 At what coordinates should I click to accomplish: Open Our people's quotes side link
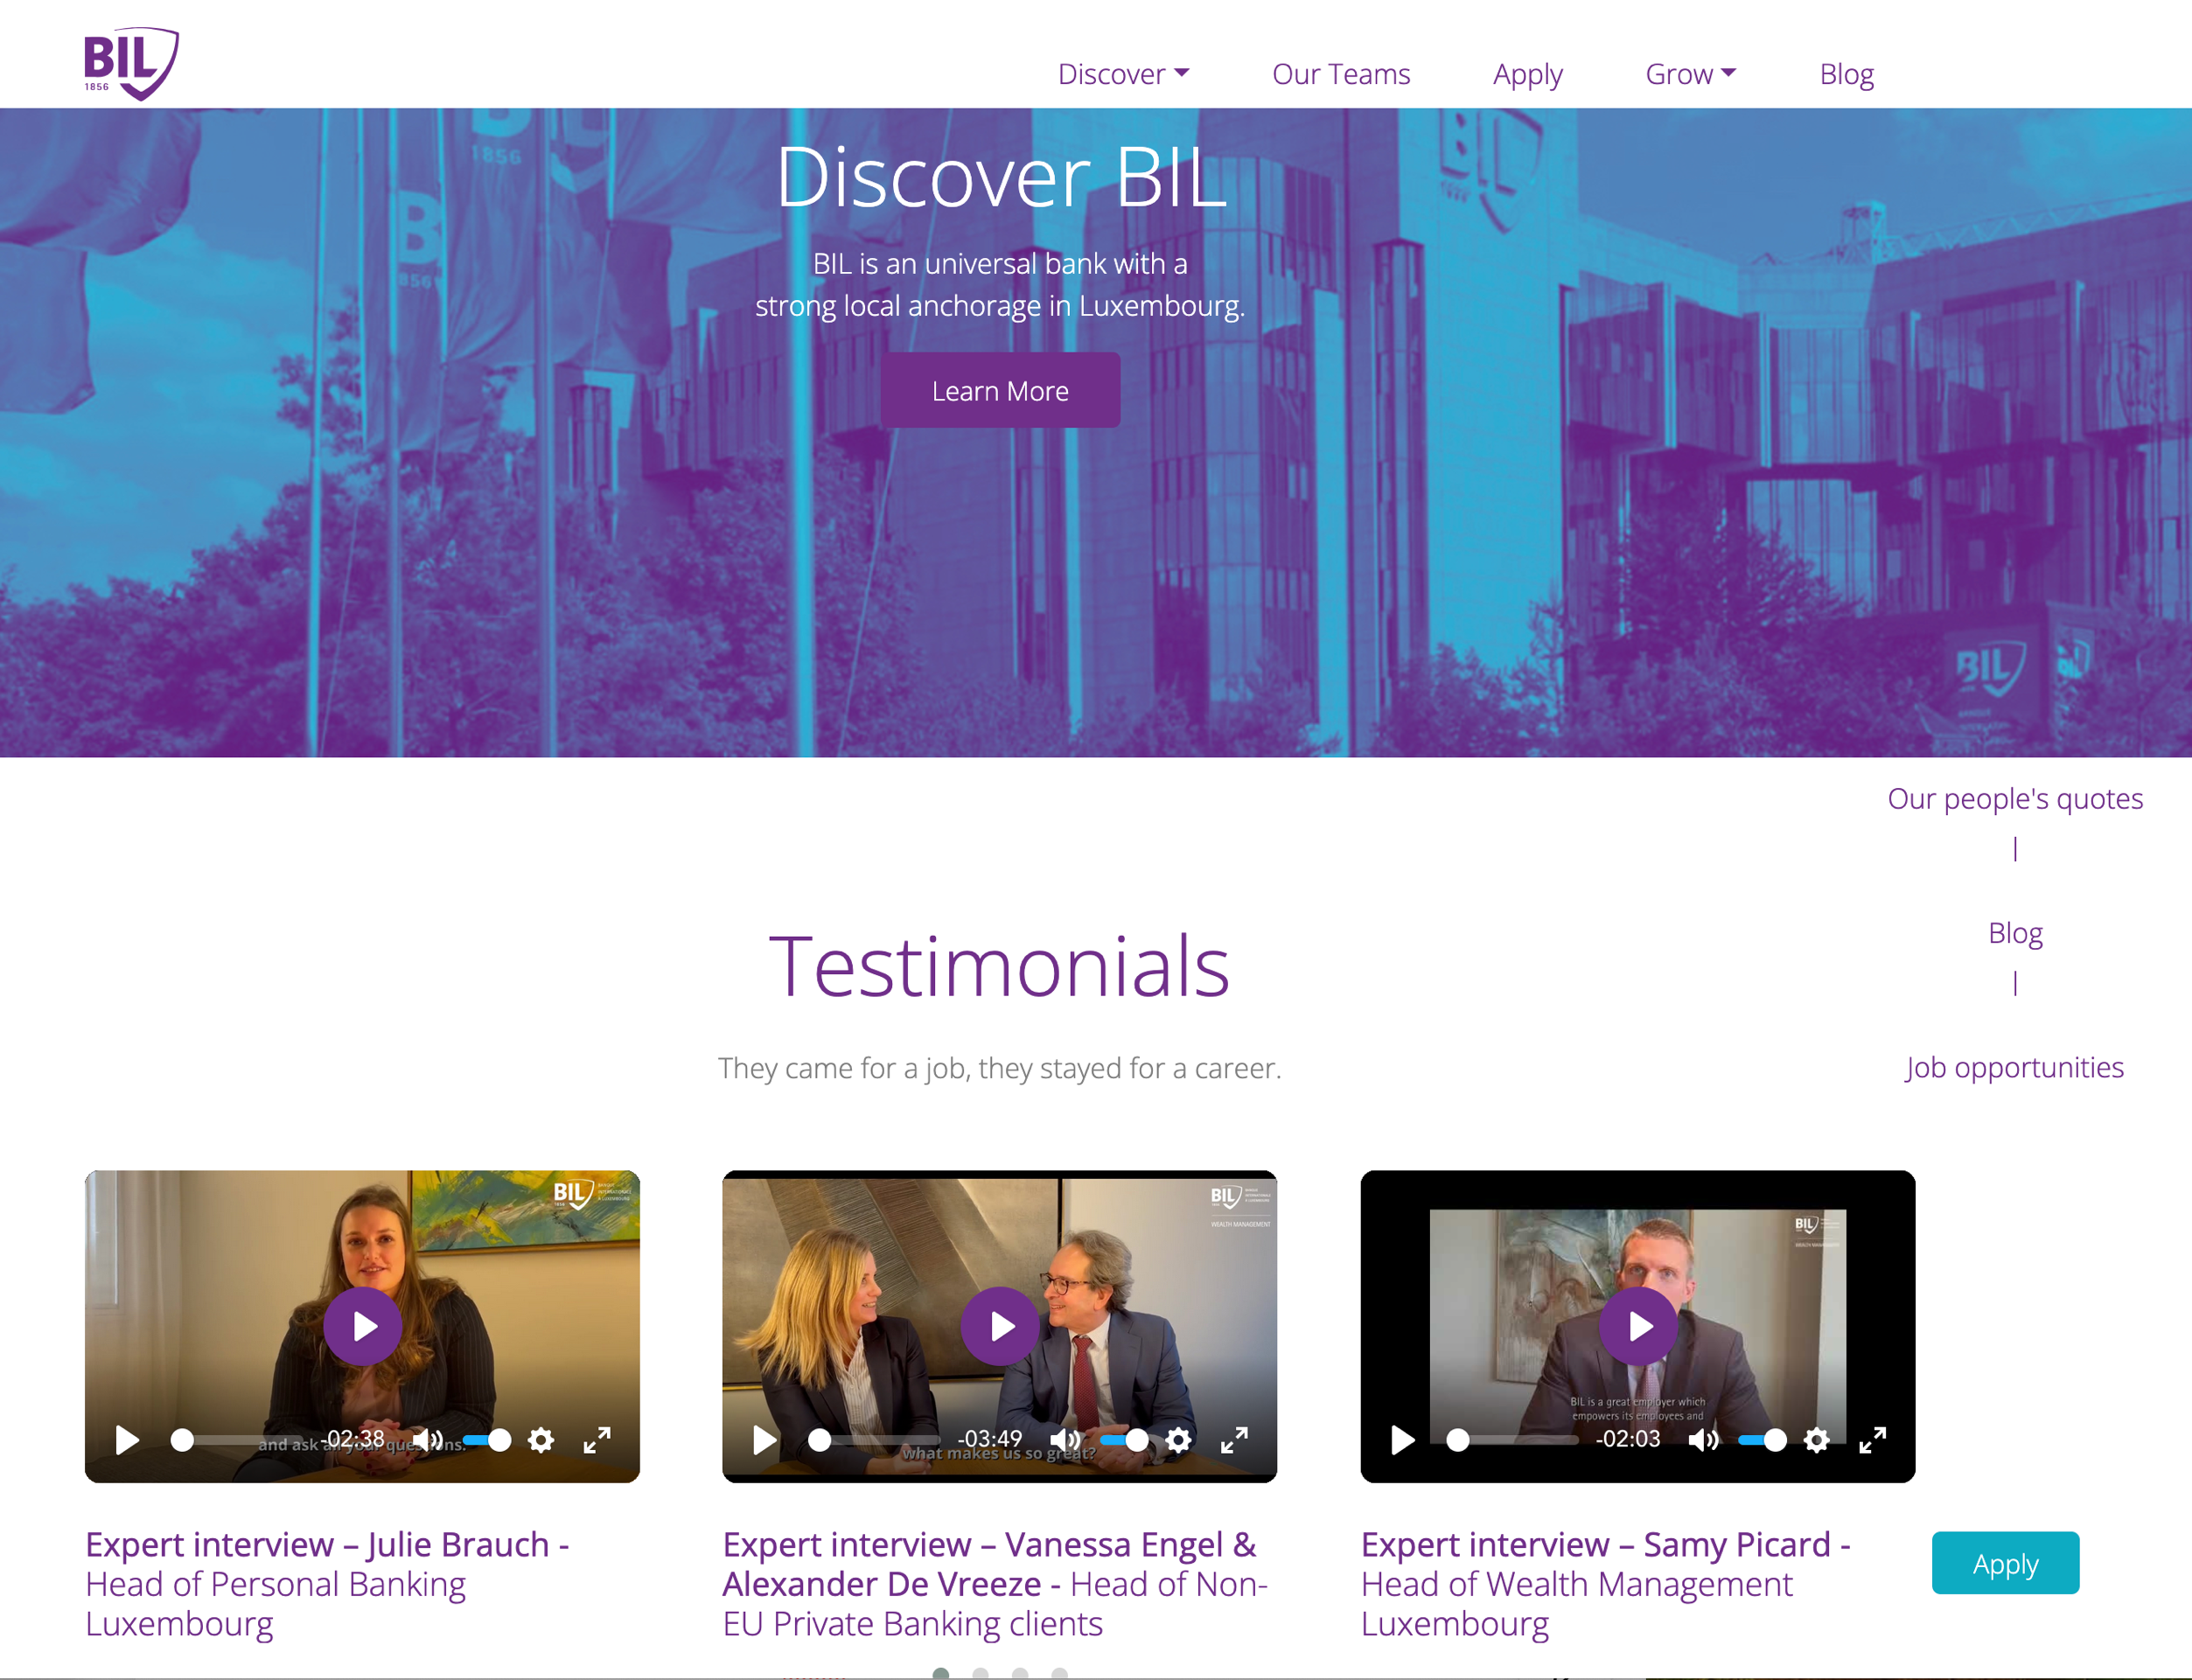point(2015,798)
